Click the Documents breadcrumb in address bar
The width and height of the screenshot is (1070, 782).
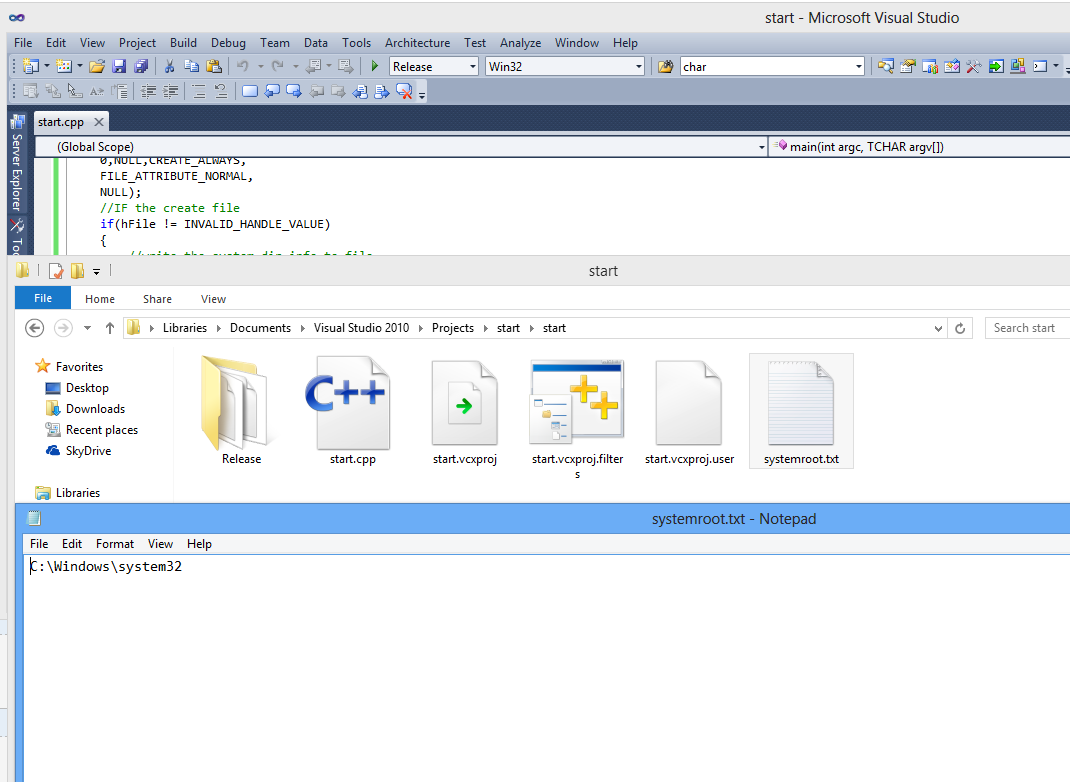click(260, 328)
